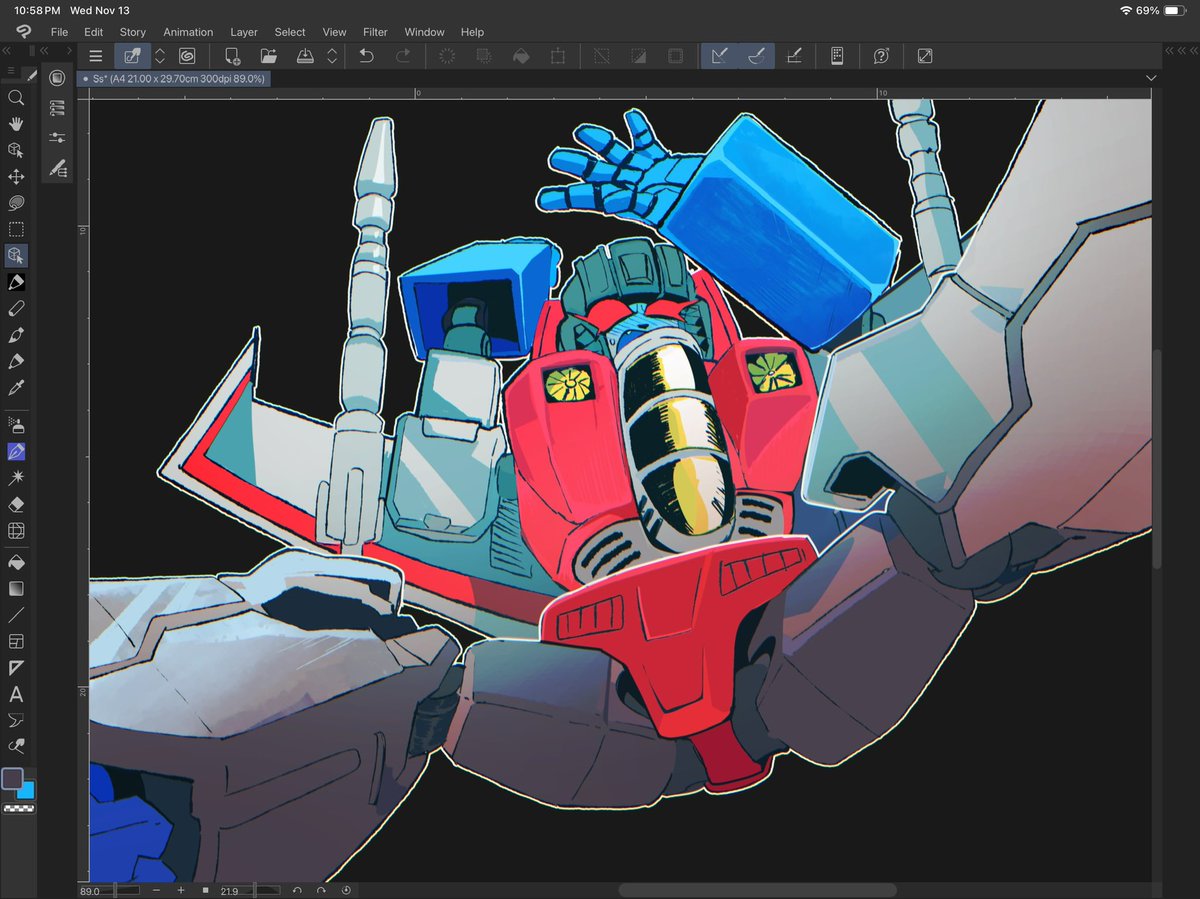Select the Pen nib tool
The width and height of the screenshot is (1200, 899).
tap(16, 283)
